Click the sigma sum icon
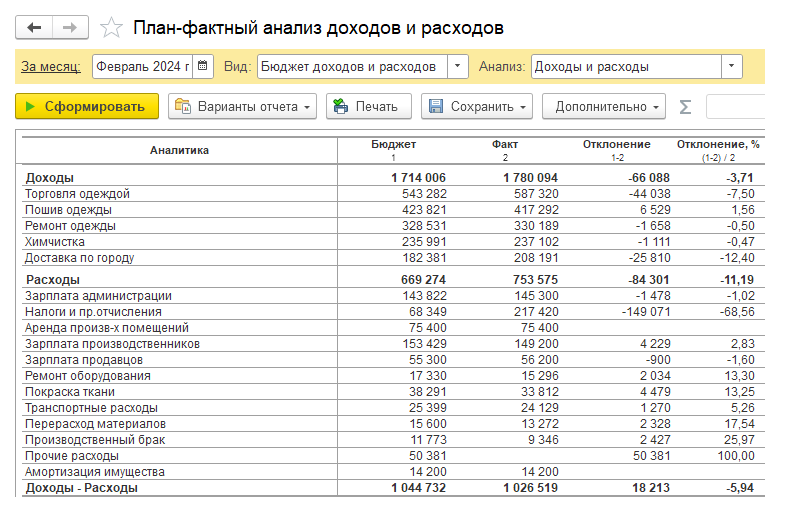Viewport: 800px width, 512px height. tap(685, 107)
